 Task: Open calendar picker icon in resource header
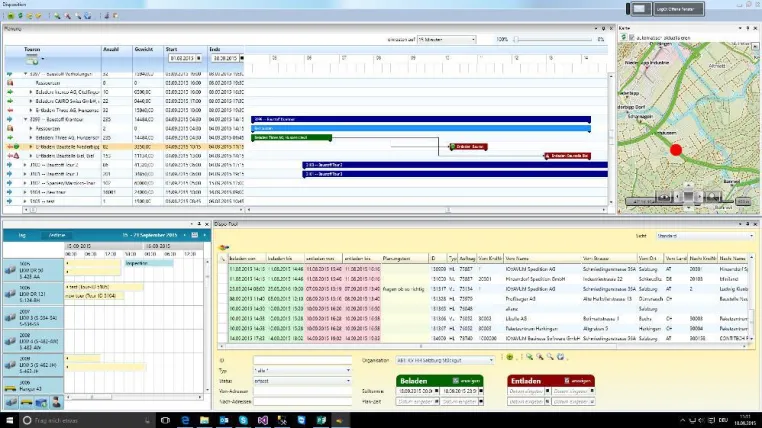194,235
